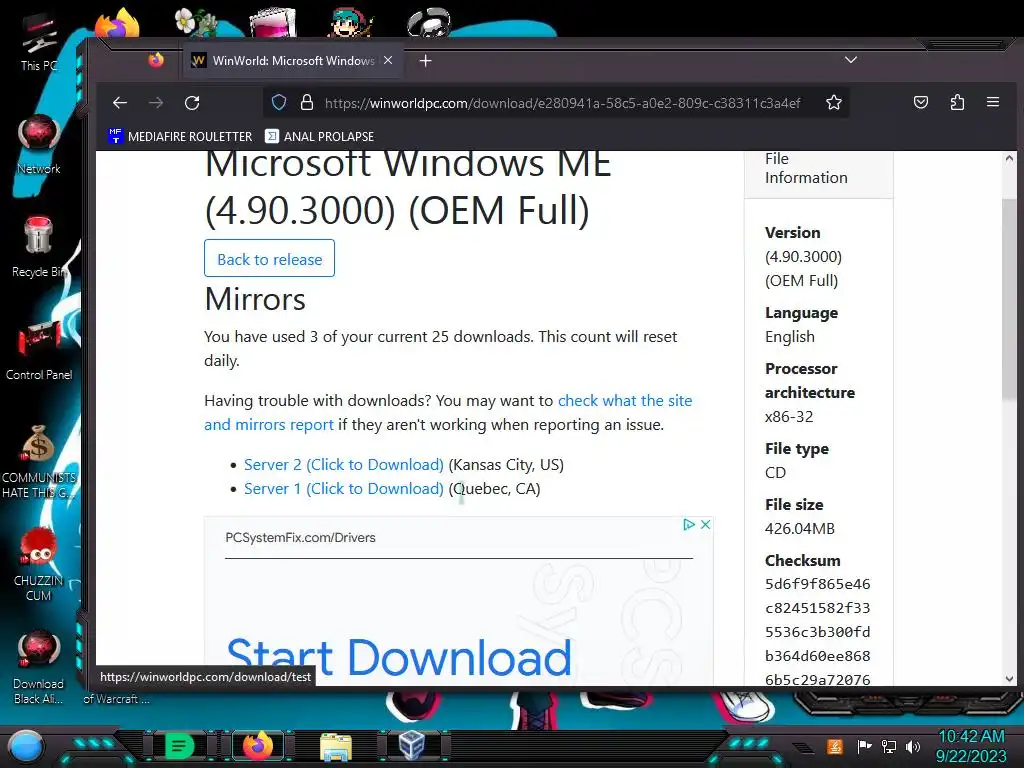
Task: Close the advertisement with X icon
Action: tap(705, 524)
